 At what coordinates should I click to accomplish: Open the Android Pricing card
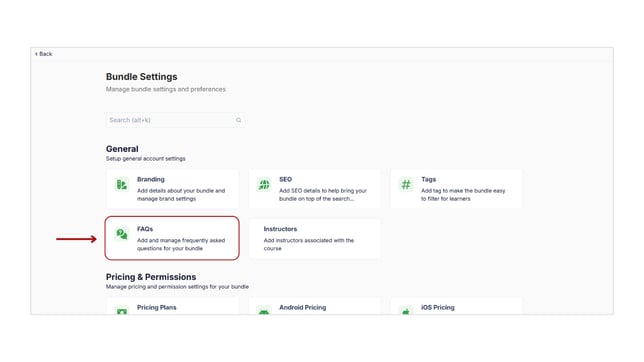[x=315, y=306]
